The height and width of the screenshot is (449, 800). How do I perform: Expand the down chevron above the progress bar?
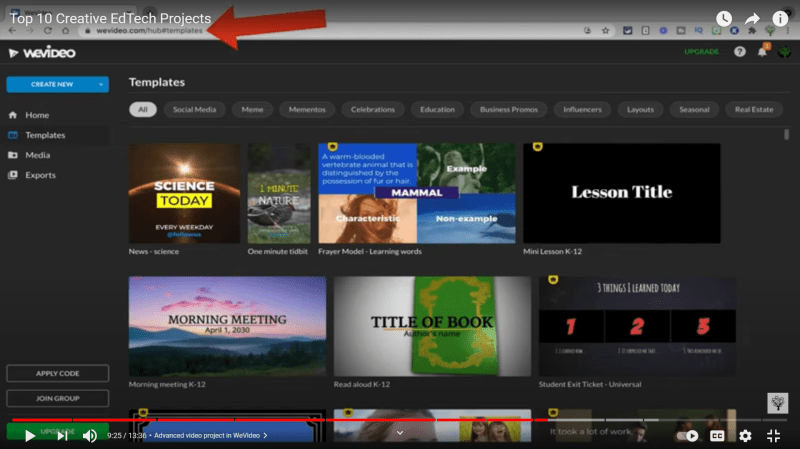click(399, 432)
